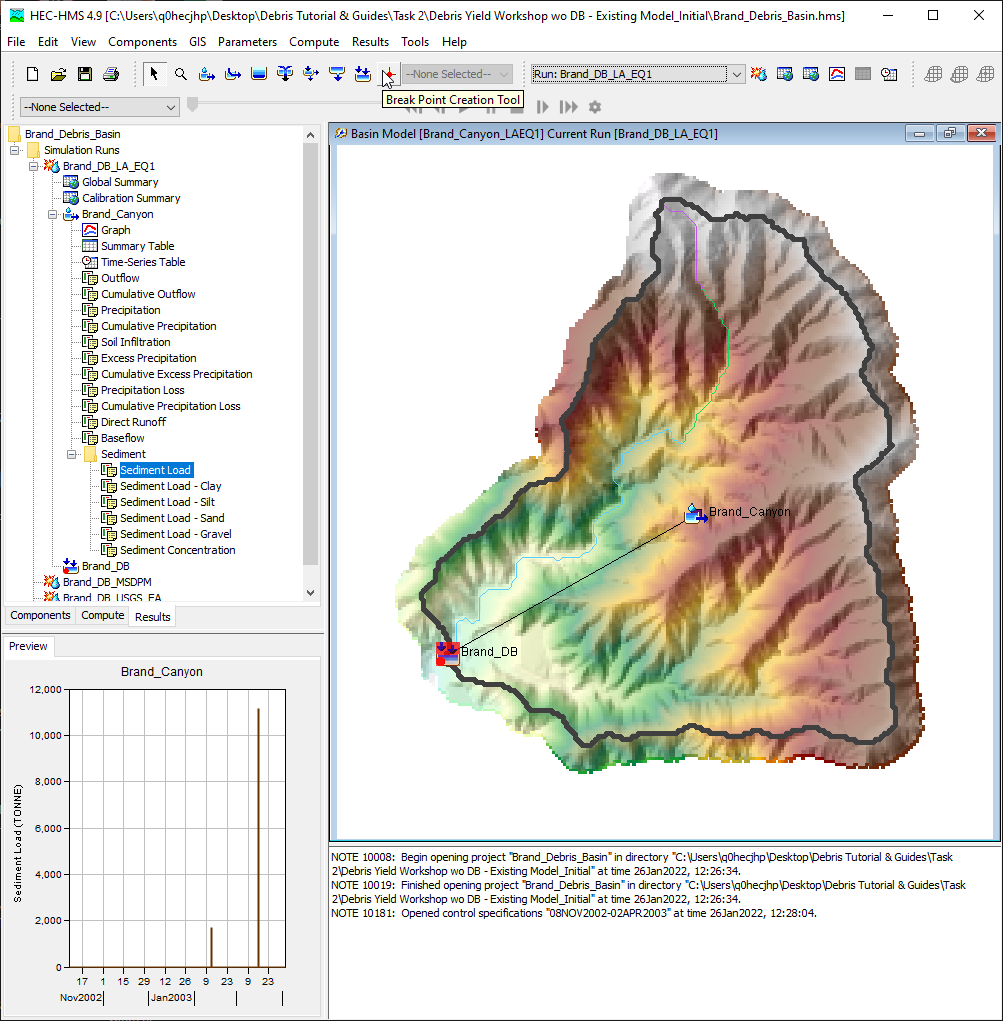Select Time-Series Table in the tree
This screenshot has width=1003, height=1021.
click(143, 262)
